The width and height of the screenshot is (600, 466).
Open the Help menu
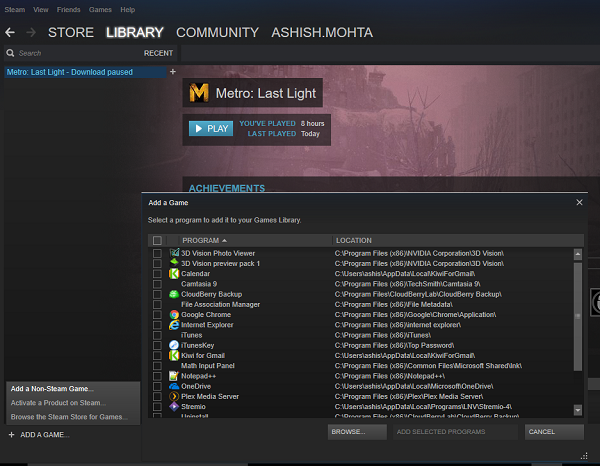[127, 10]
